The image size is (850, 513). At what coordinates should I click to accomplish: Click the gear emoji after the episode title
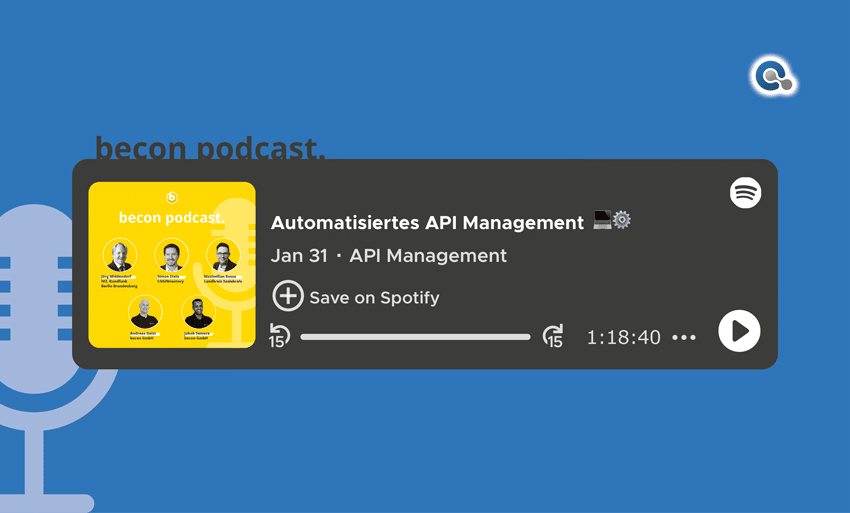click(622, 221)
